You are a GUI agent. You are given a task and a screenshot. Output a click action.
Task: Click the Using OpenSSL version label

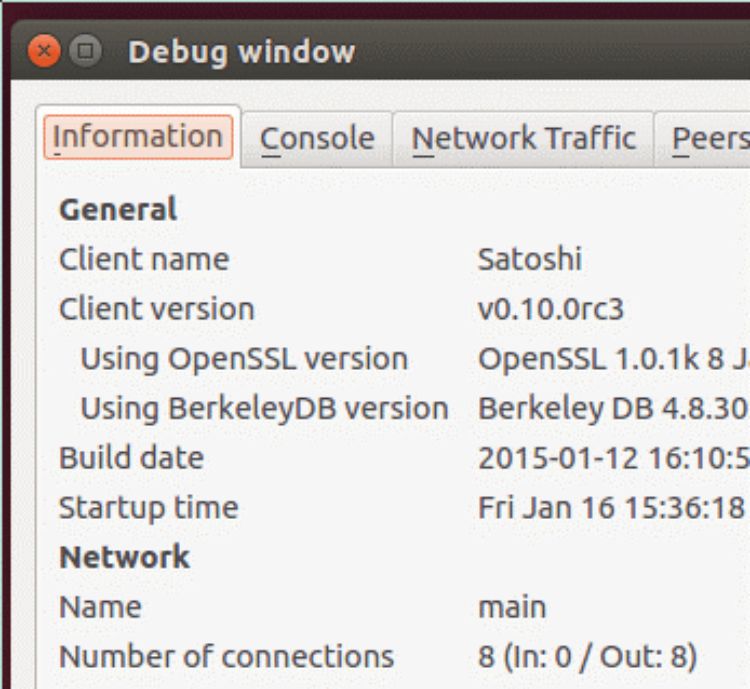click(244, 359)
